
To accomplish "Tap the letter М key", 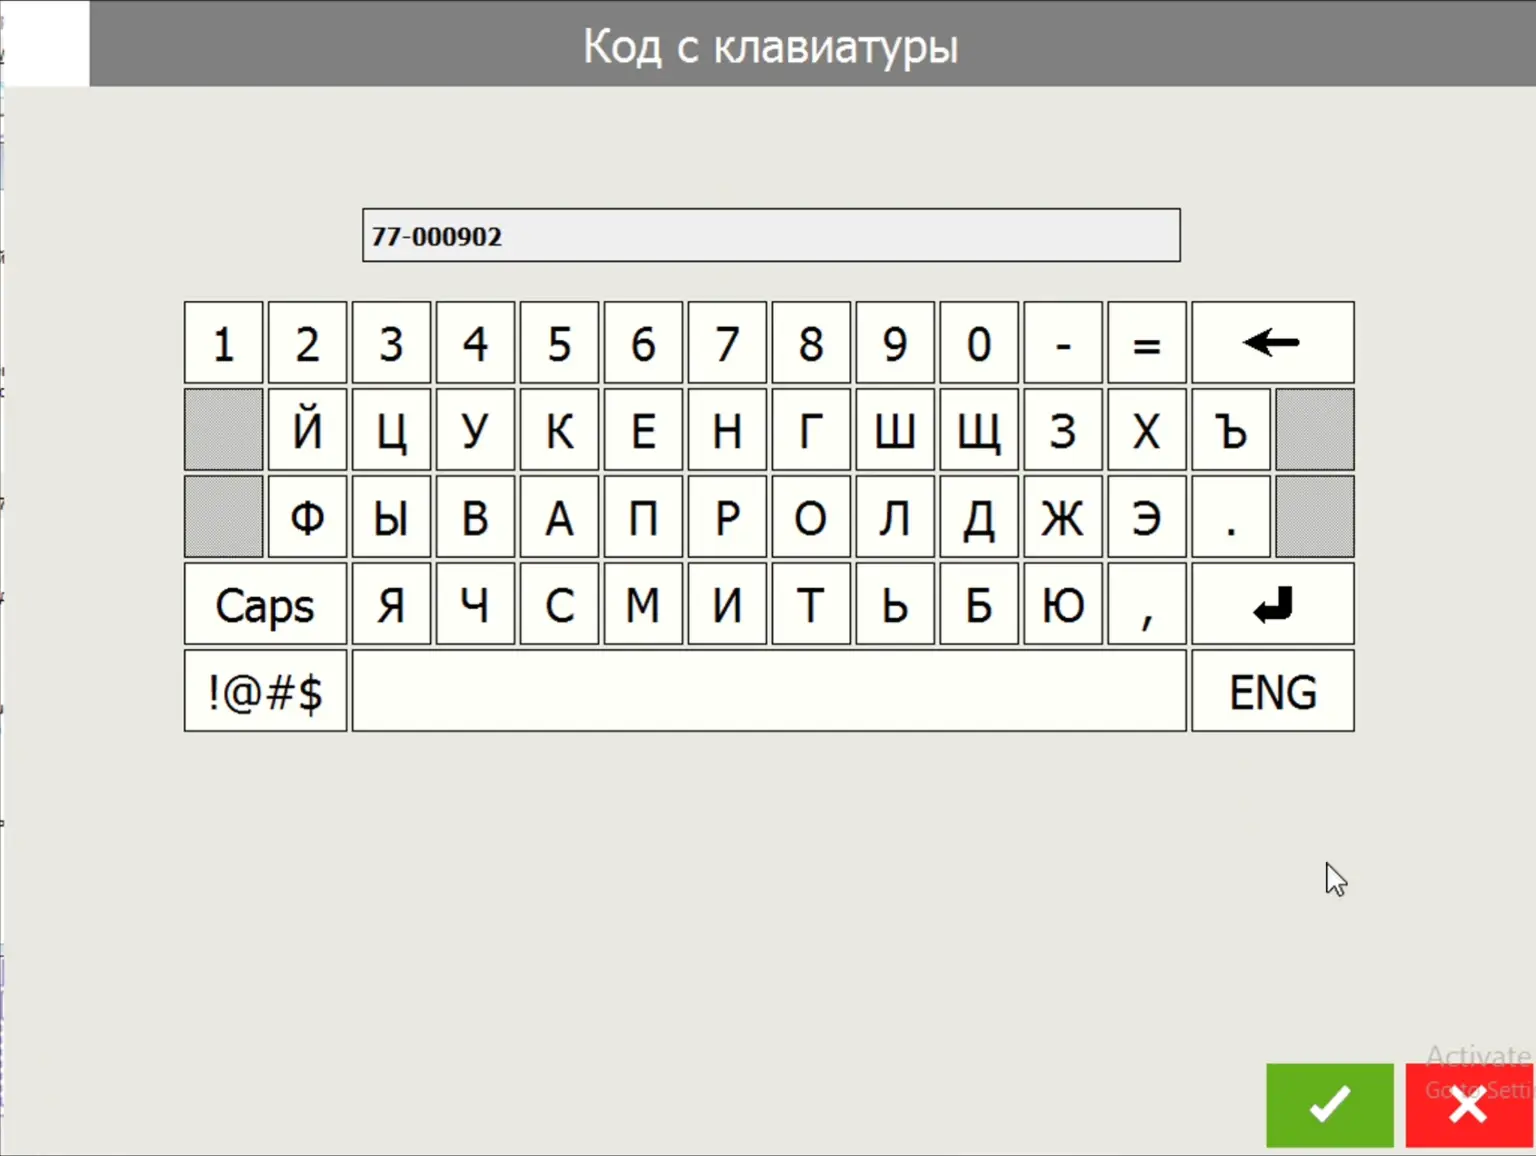I will click(x=643, y=604).
